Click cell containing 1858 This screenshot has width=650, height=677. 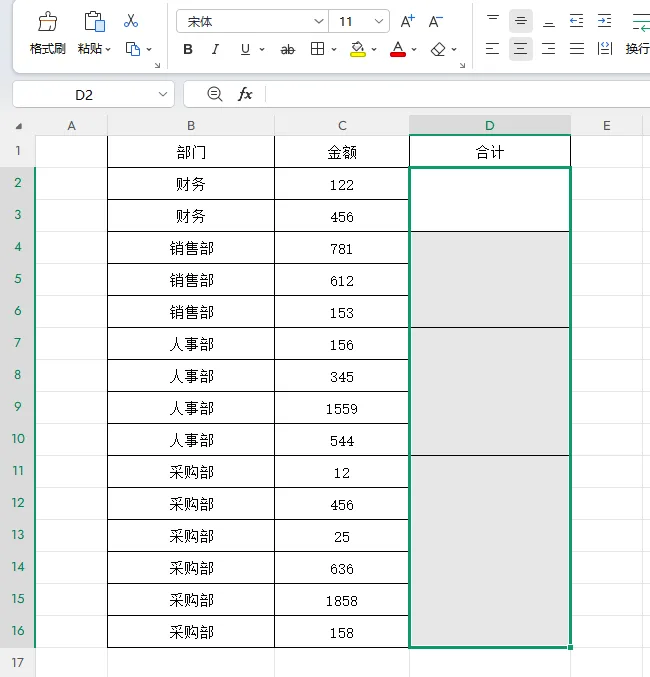pyautogui.click(x=342, y=600)
